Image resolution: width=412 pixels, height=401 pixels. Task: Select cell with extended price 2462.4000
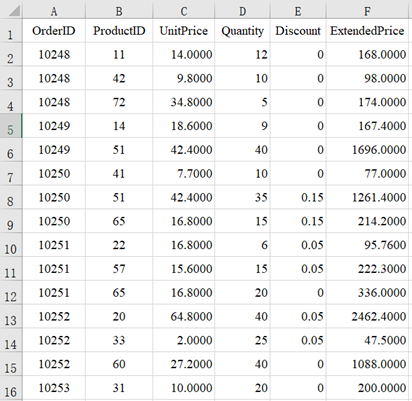click(x=367, y=316)
